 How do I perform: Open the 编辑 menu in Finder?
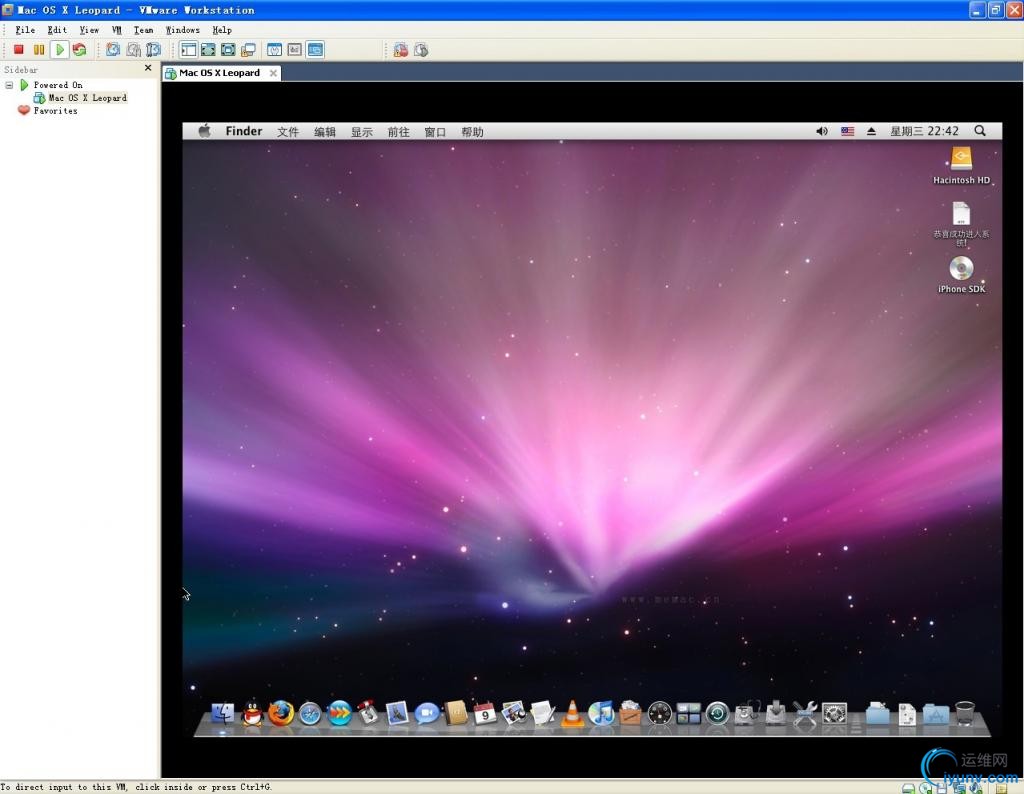[x=325, y=132]
